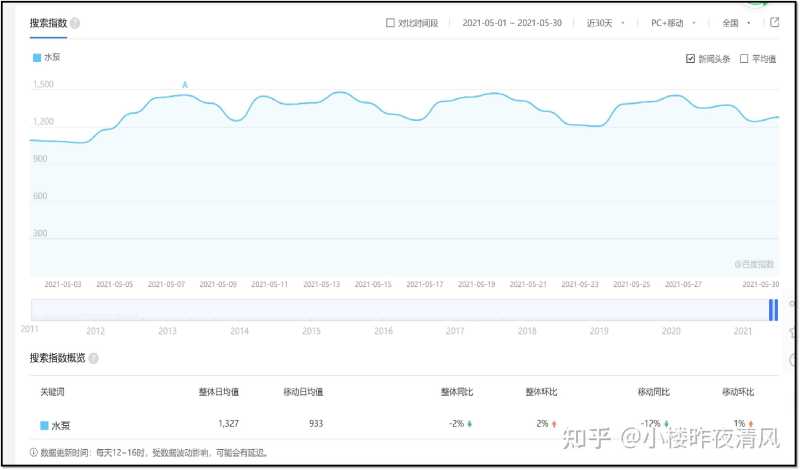800x470 pixels.
Task: Click the 整体同比 column header
Action: 457,392
